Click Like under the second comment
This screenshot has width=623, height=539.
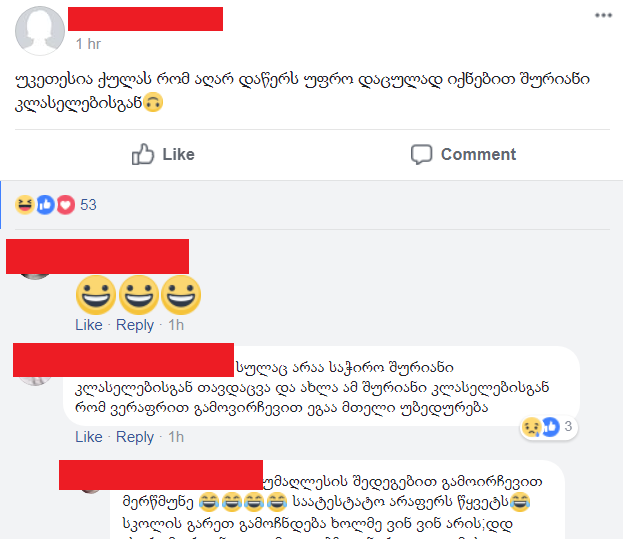point(89,437)
